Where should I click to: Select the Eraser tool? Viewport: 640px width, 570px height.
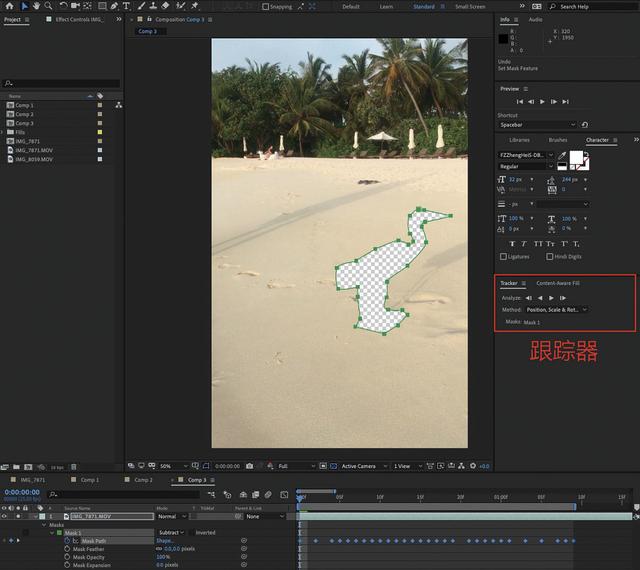165,6
